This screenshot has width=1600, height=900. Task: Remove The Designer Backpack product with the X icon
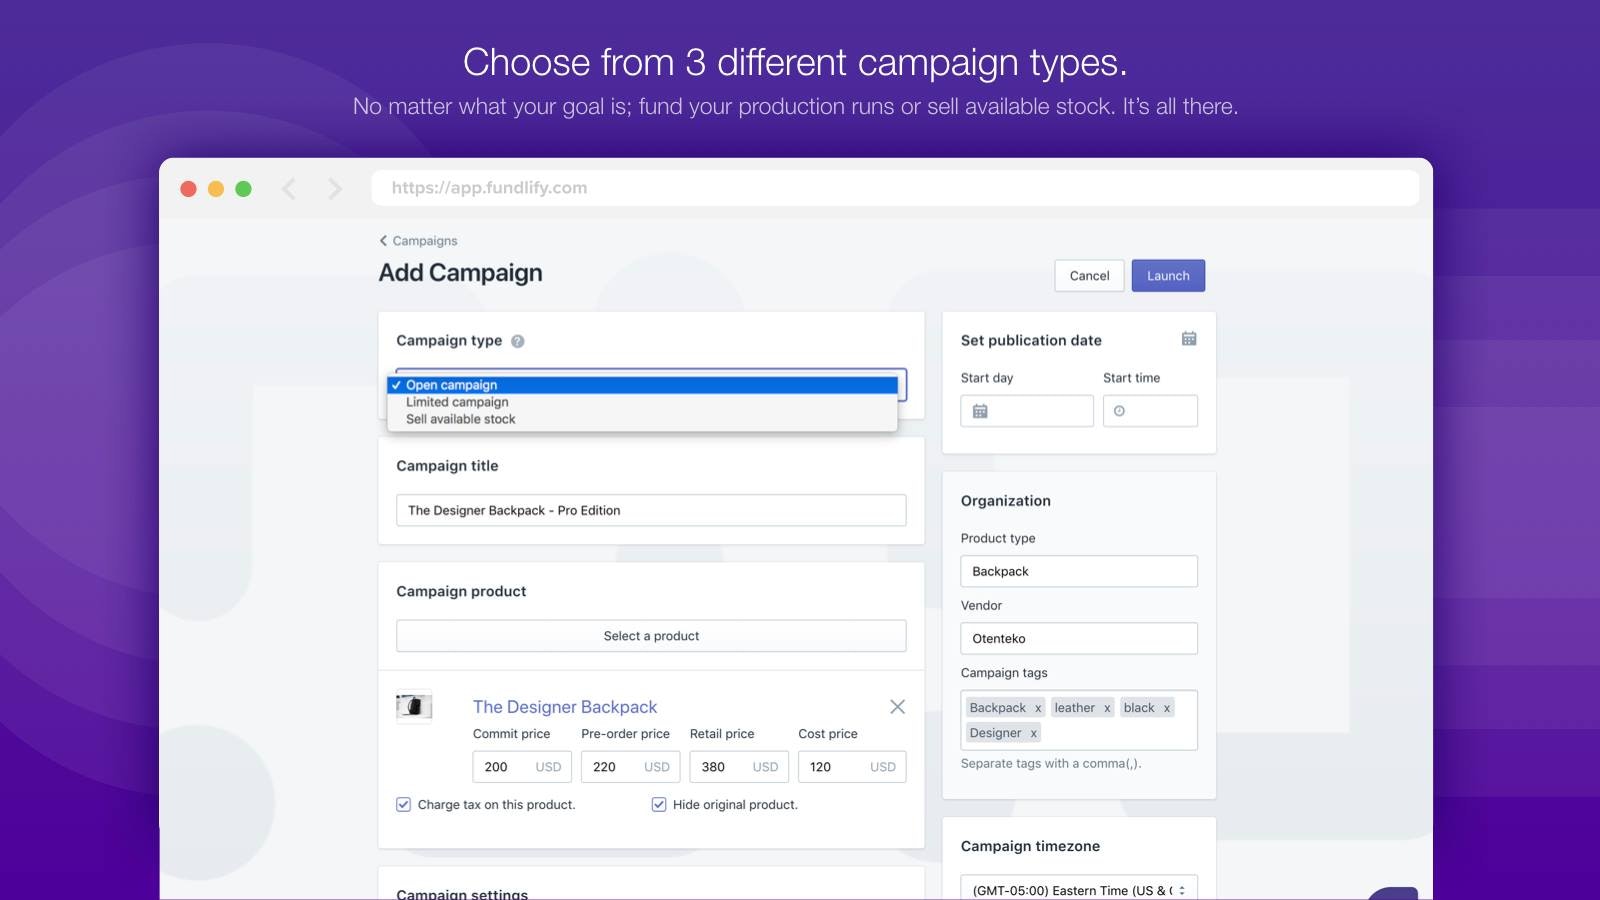coord(897,706)
